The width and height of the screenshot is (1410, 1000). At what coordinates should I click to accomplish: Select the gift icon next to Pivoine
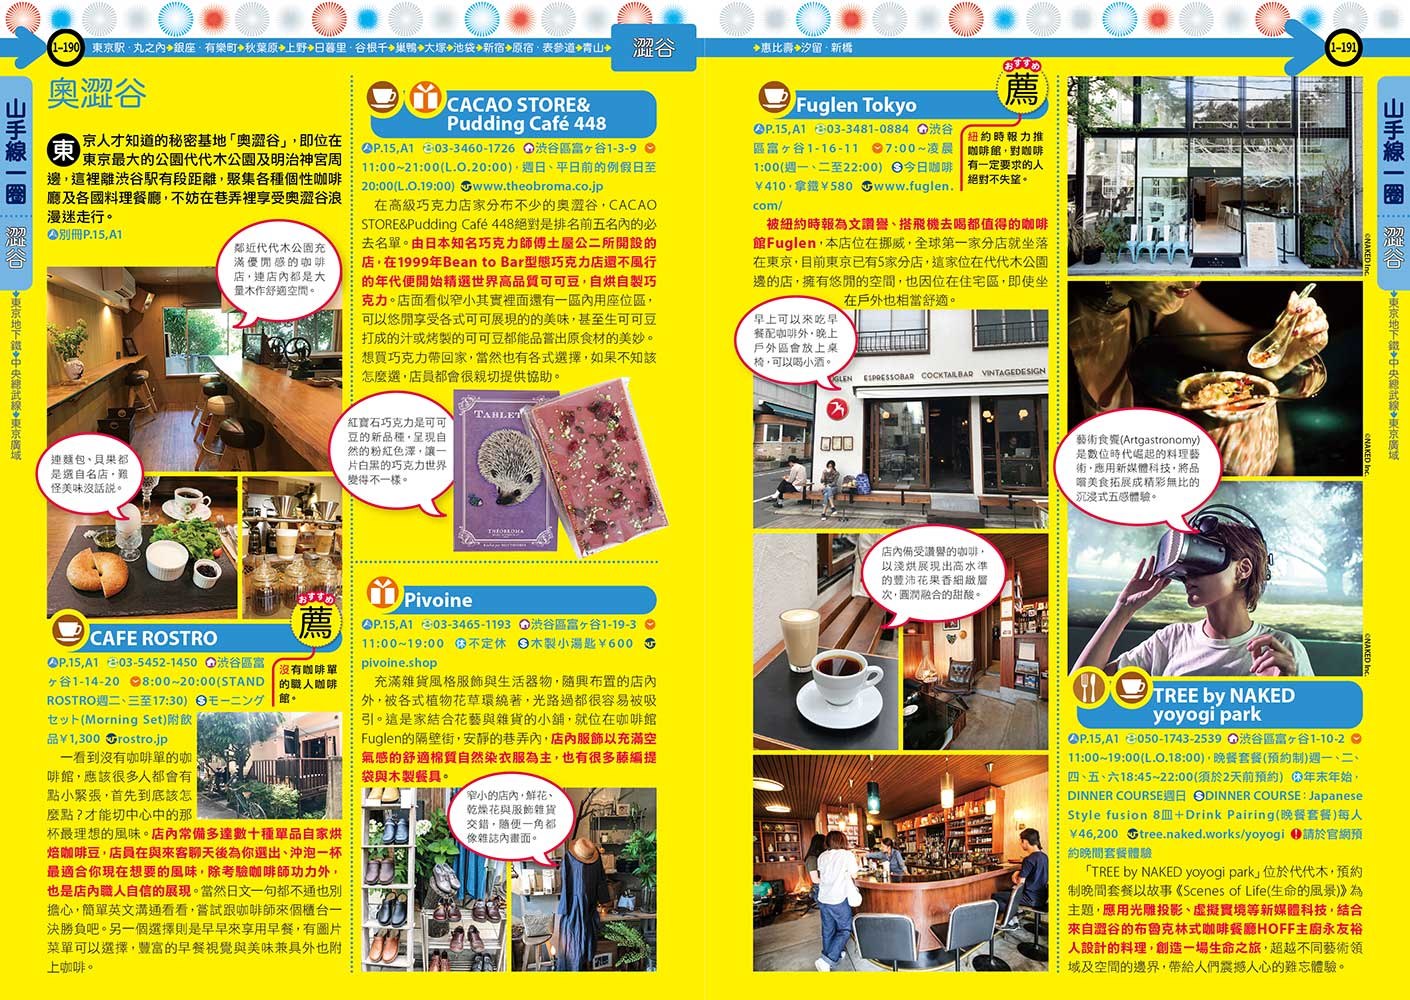coord(382,592)
